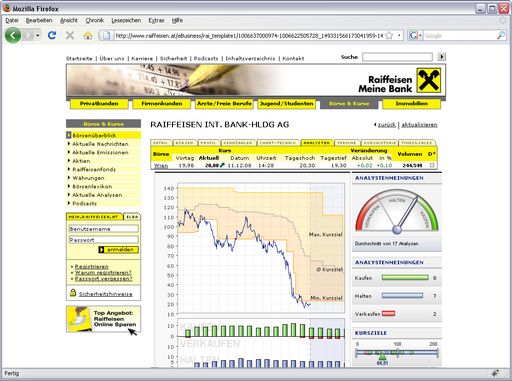The width and height of the screenshot is (512, 381).
Task: Click the zurück link
Action: pyautogui.click(x=386, y=125)
